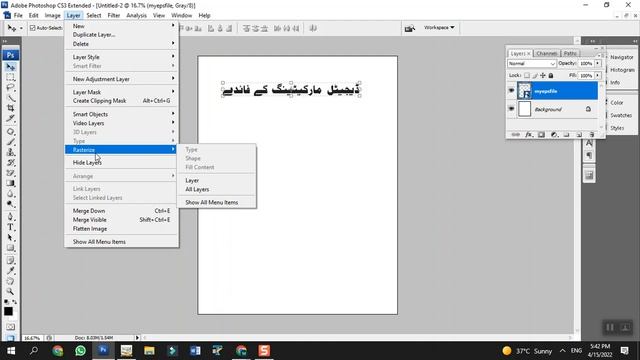Expand the New submenu in Layer menu
Image resolution: width=640 pixels, height=360 pixels.
tap(122, 26)
